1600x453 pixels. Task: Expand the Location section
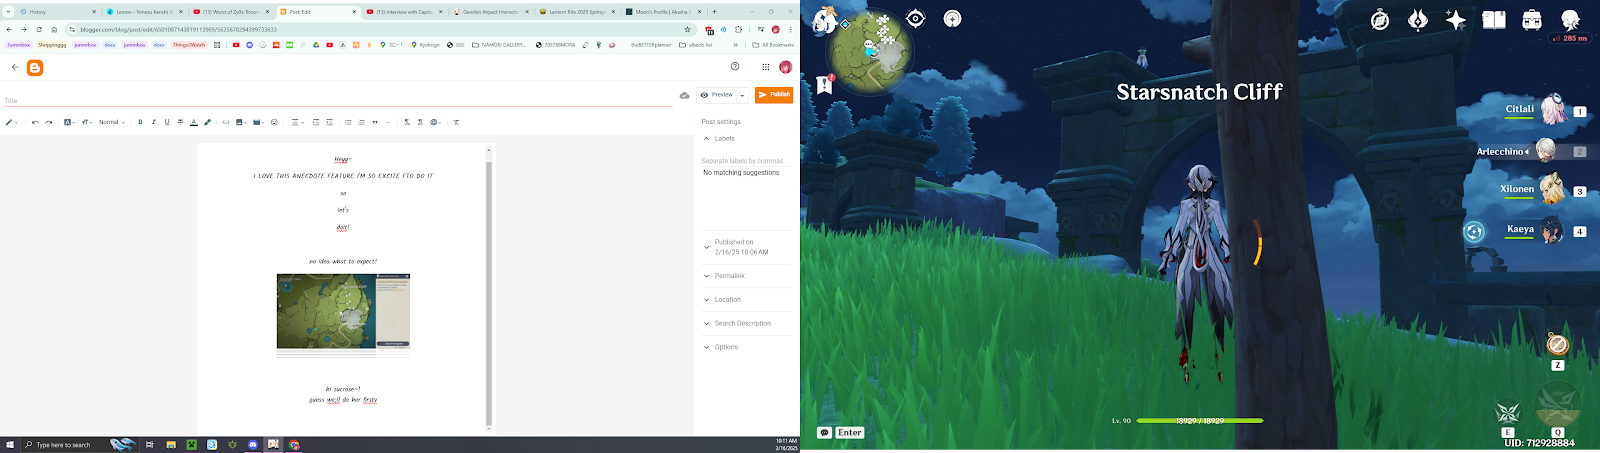747,299
